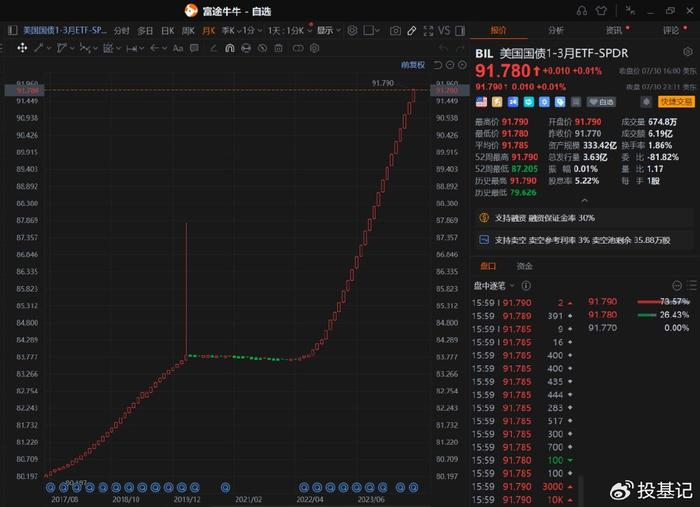Image resolution: width=700 pixels, height=507 pixels.
Task: Toggle 前复权 price adjustment
Action: pos(412,65)
